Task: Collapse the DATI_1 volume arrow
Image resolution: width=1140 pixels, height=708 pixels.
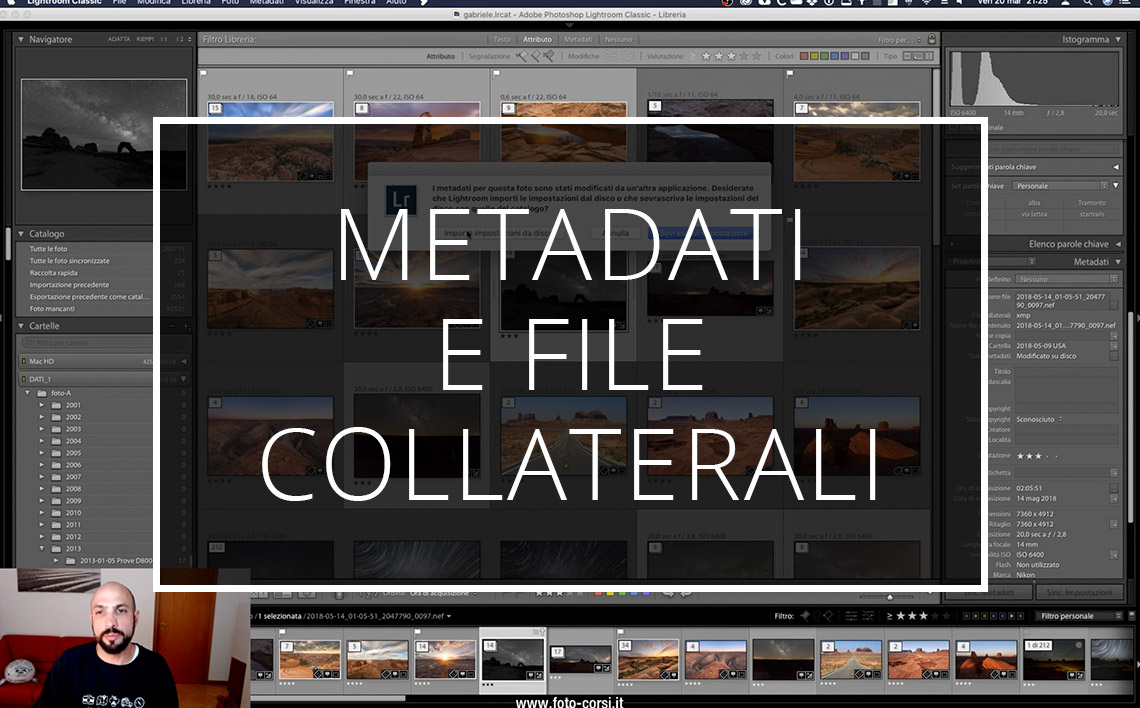Action: tap(183, 379)
